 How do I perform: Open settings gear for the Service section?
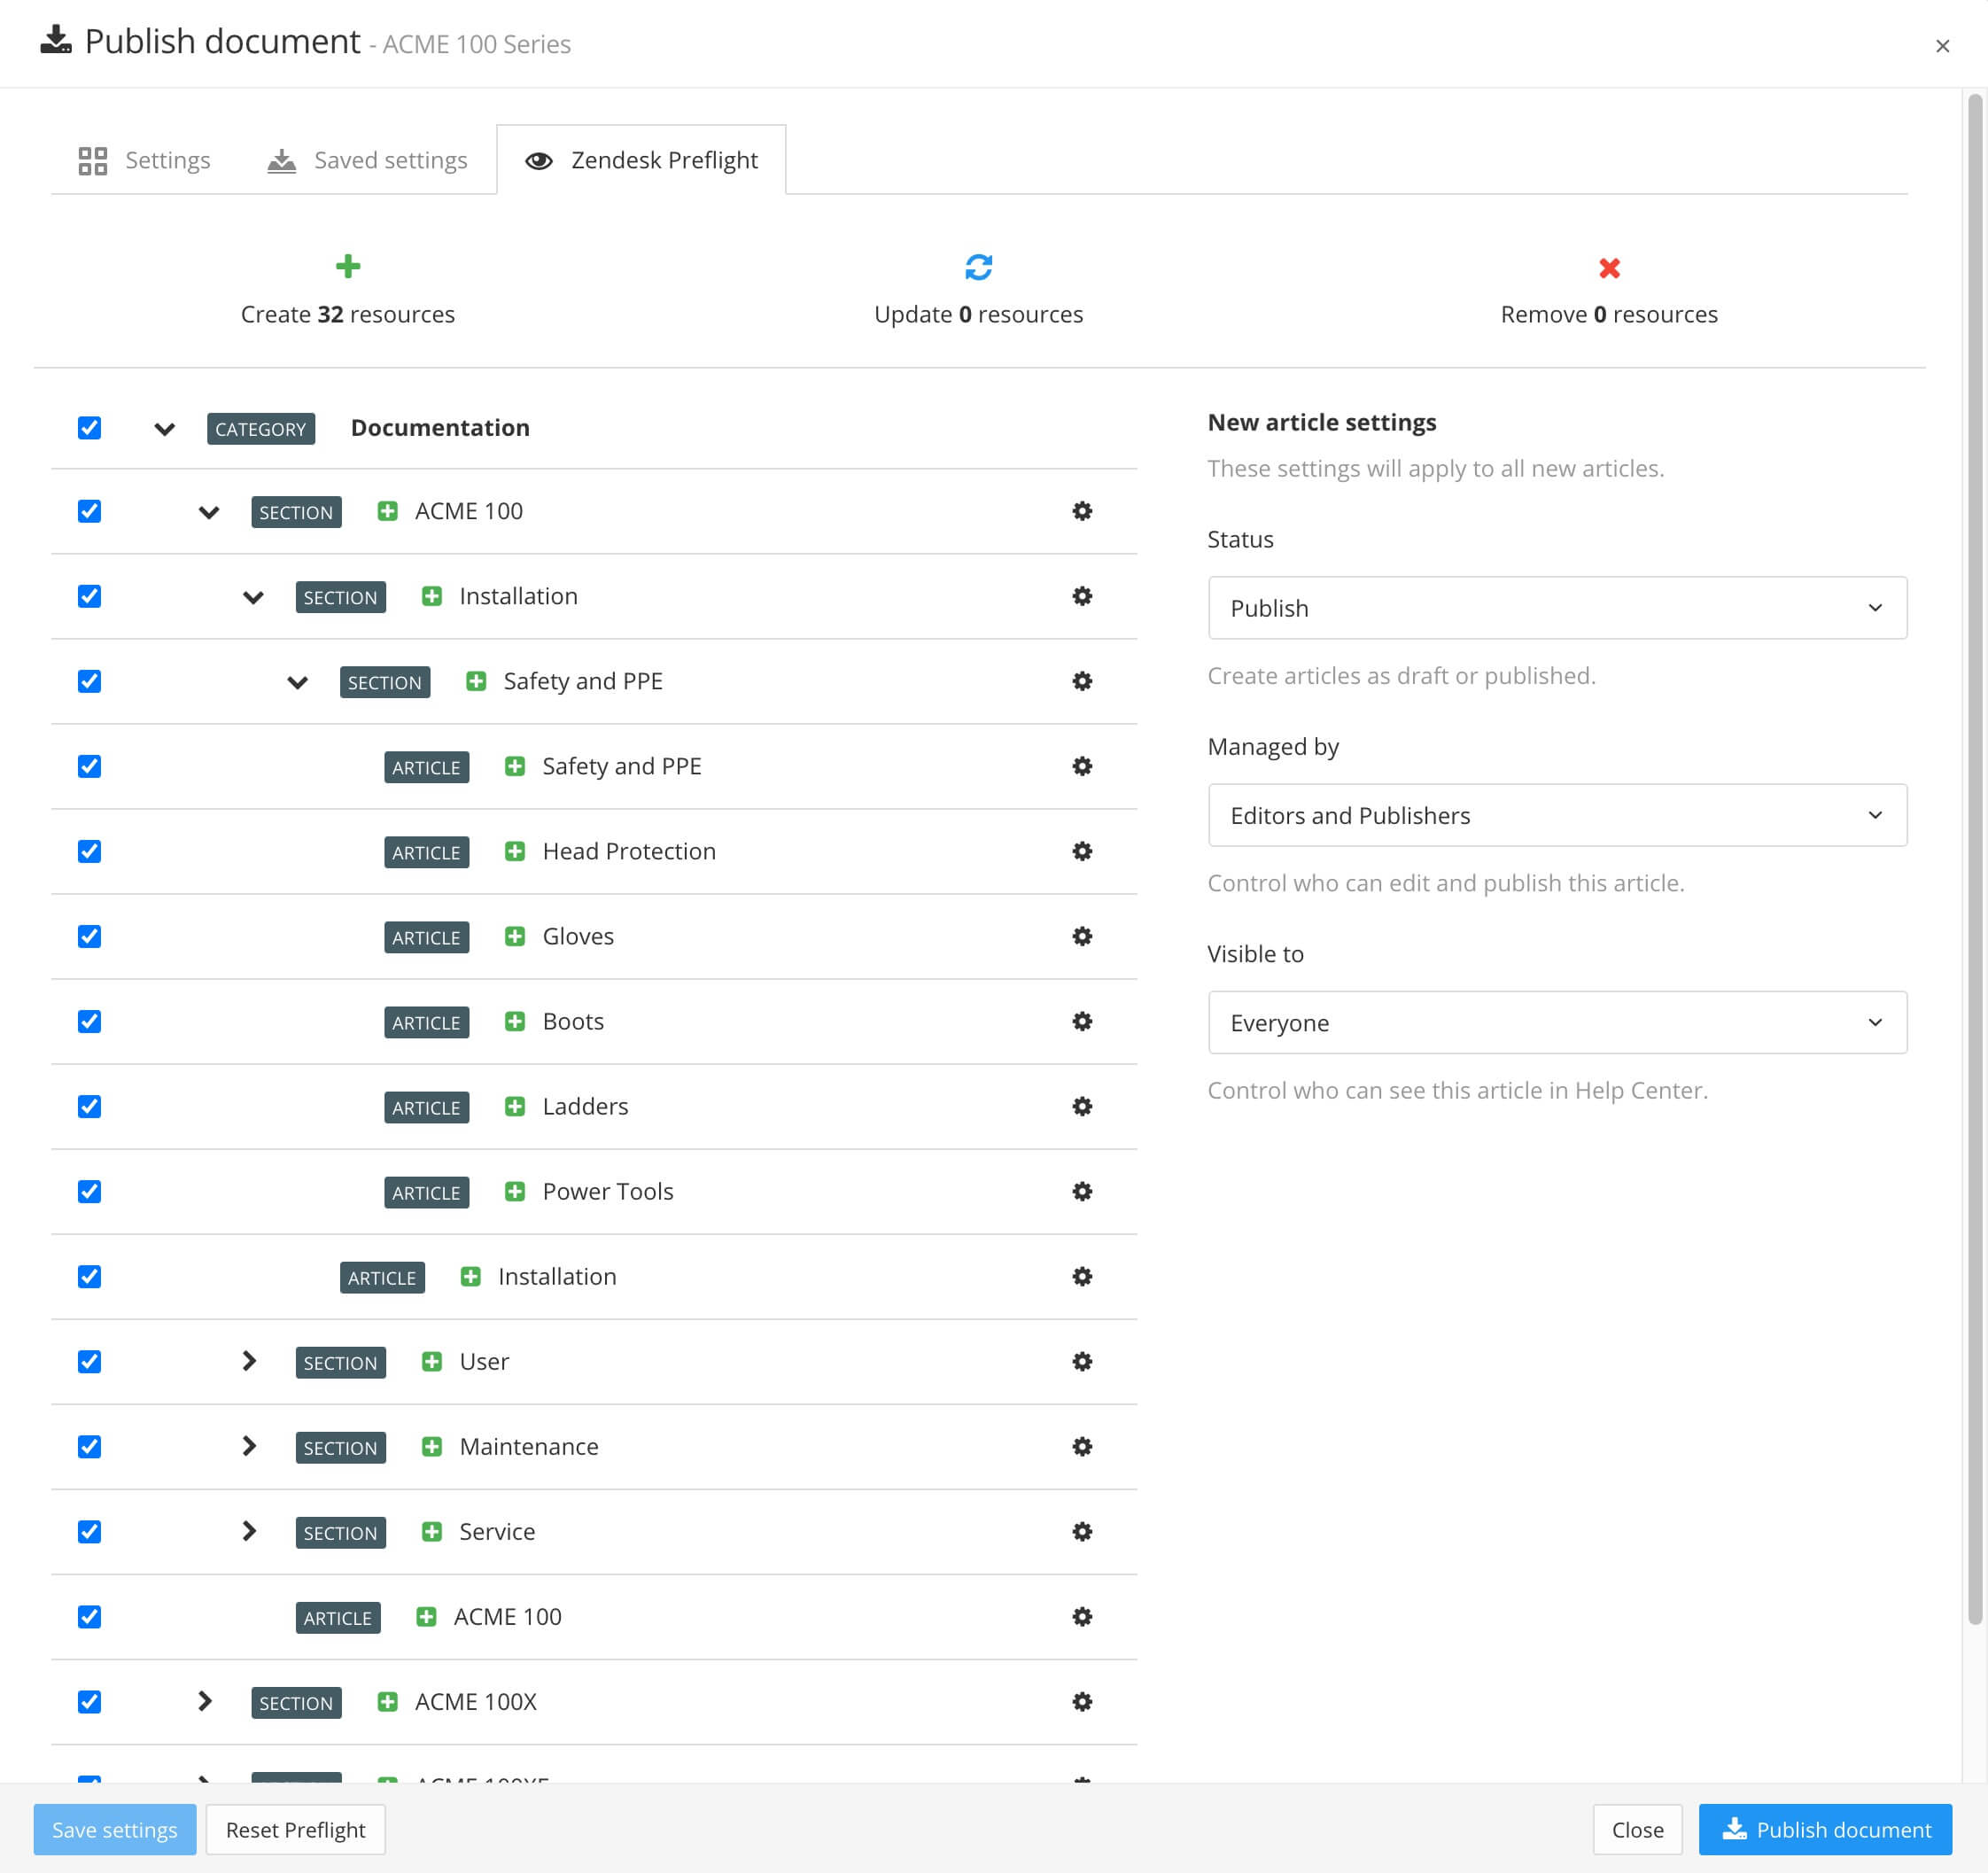[1082, 1532]
